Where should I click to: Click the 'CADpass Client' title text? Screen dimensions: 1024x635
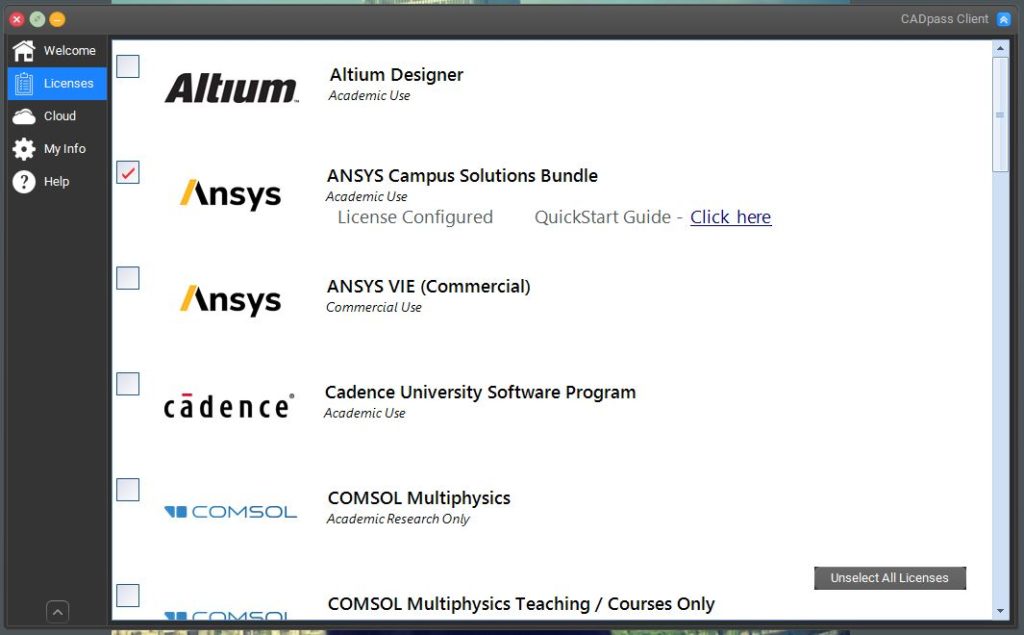(944, 19)
